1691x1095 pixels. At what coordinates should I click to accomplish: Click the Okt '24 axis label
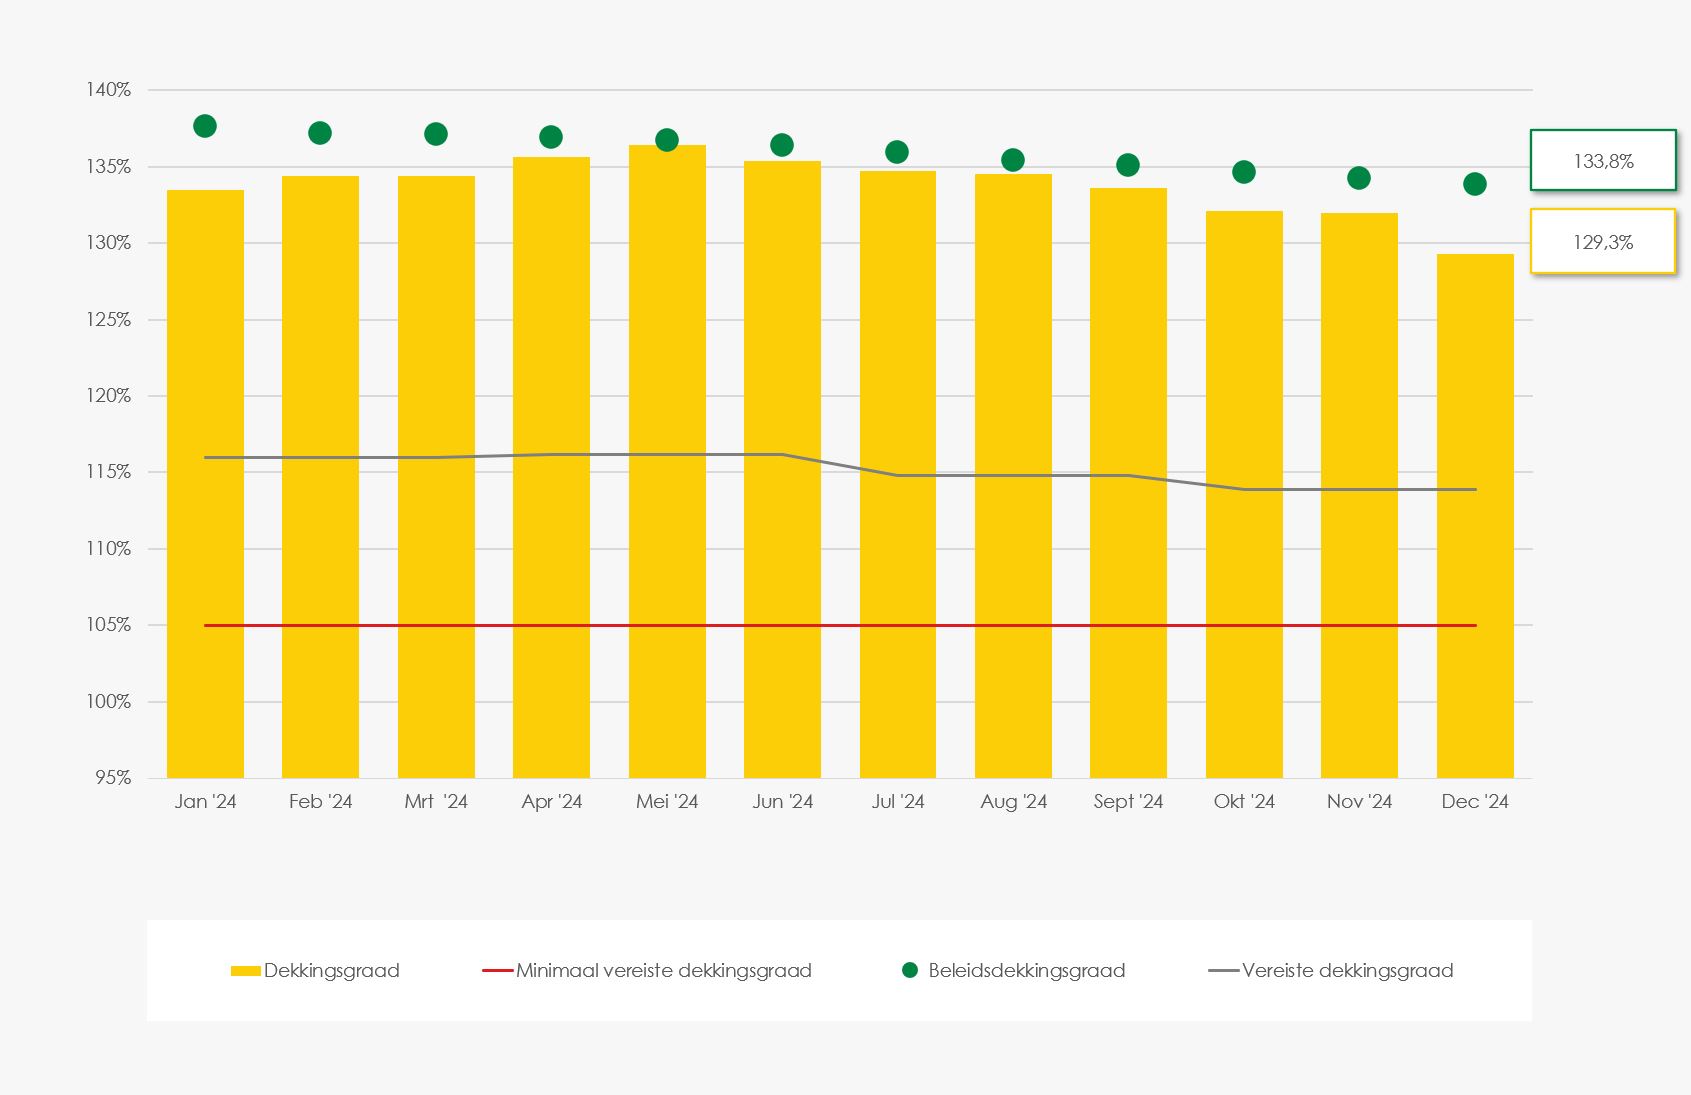point(1244,801)
